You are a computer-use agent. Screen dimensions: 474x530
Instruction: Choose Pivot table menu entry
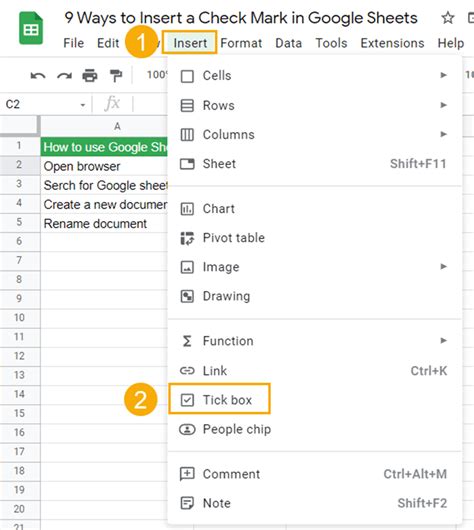pyautogui.click(x=315, y=238)
